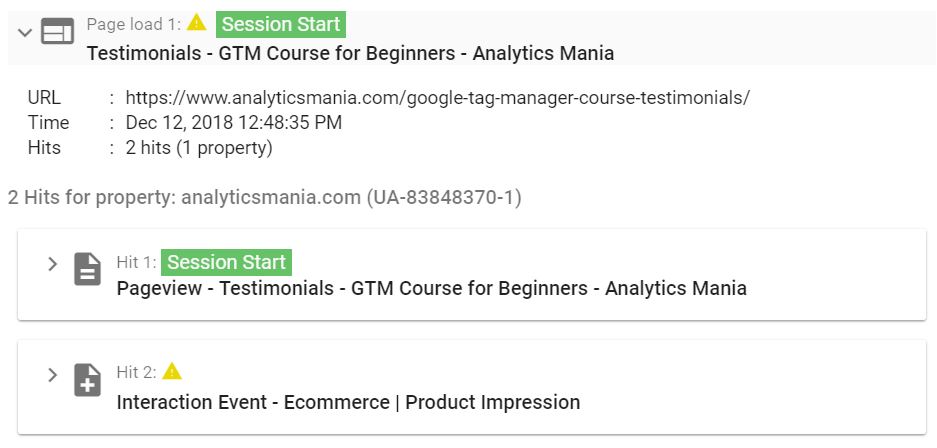Click the warning triangle next to Page load 1
Viewport: 937px width, 448px height.
[197, 23]
